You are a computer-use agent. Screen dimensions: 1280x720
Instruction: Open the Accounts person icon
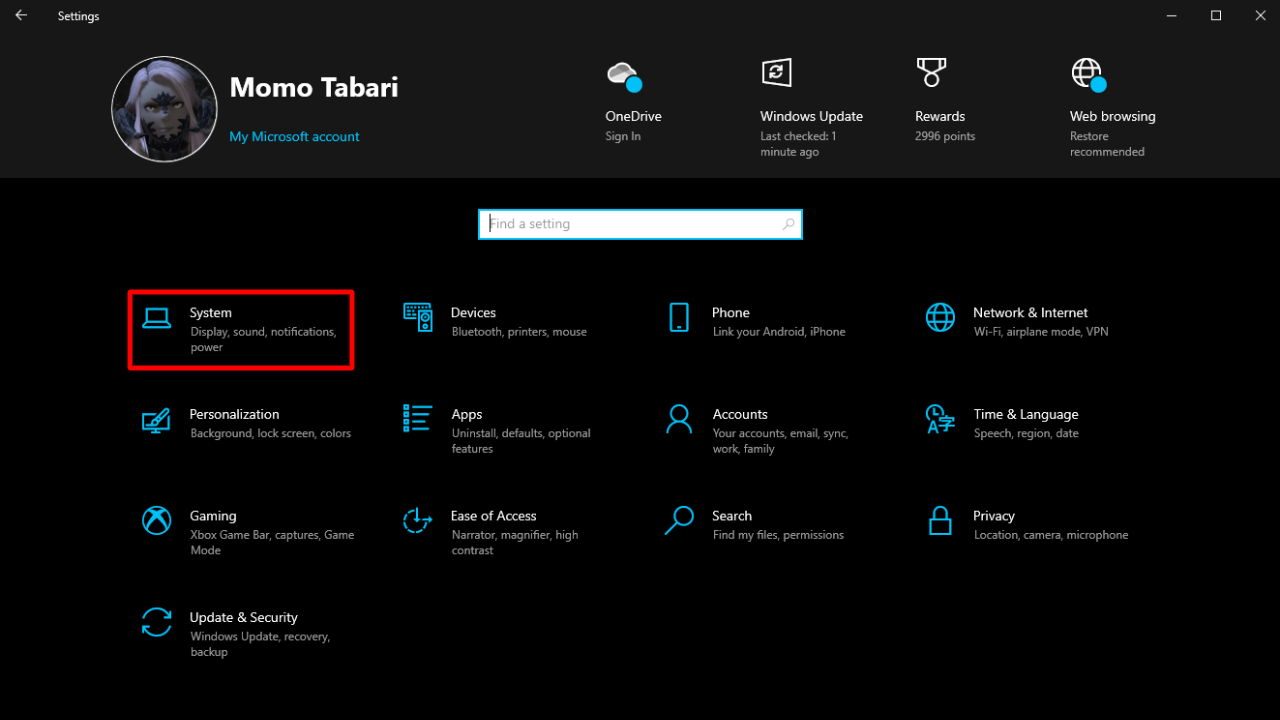coord(679,419)
